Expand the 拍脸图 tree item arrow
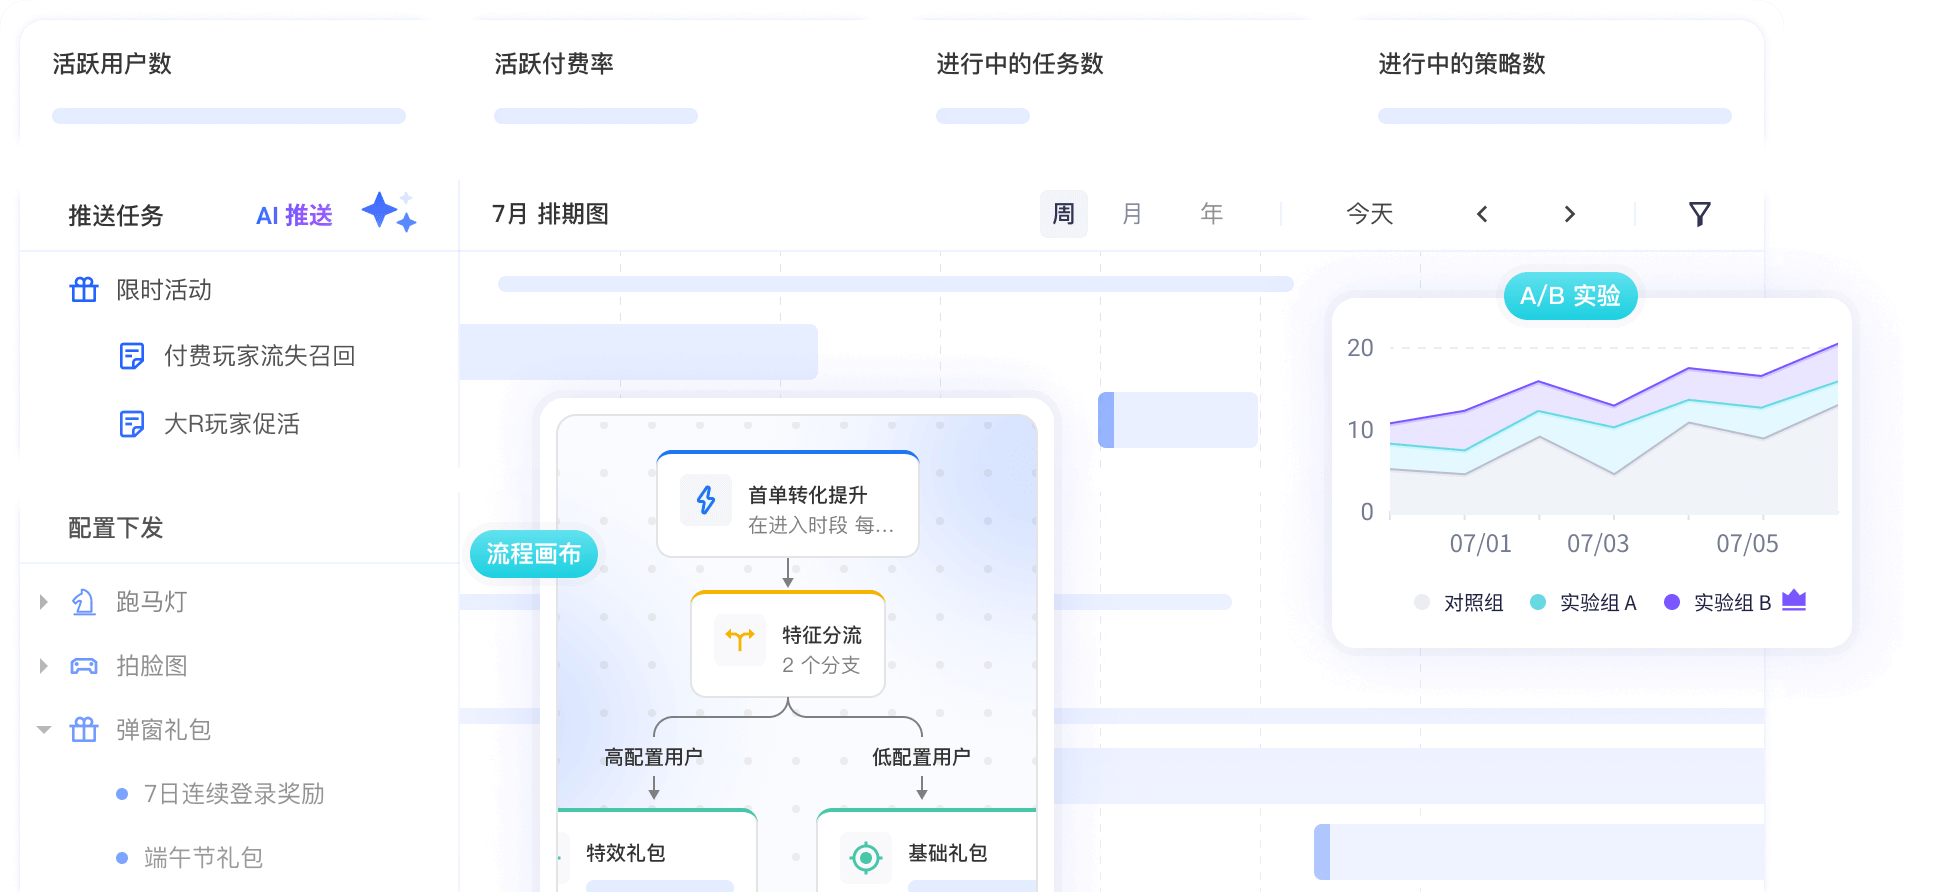This screenshot has width=1940, height=892. pos(44,666)
